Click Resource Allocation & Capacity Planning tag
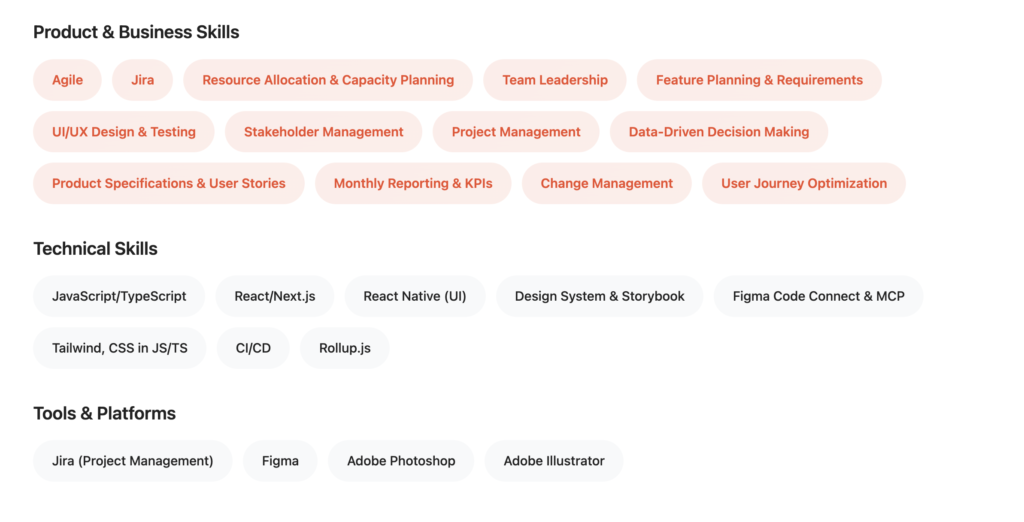This screenshot has width=1024, height=522. click(x=328, y=80)
